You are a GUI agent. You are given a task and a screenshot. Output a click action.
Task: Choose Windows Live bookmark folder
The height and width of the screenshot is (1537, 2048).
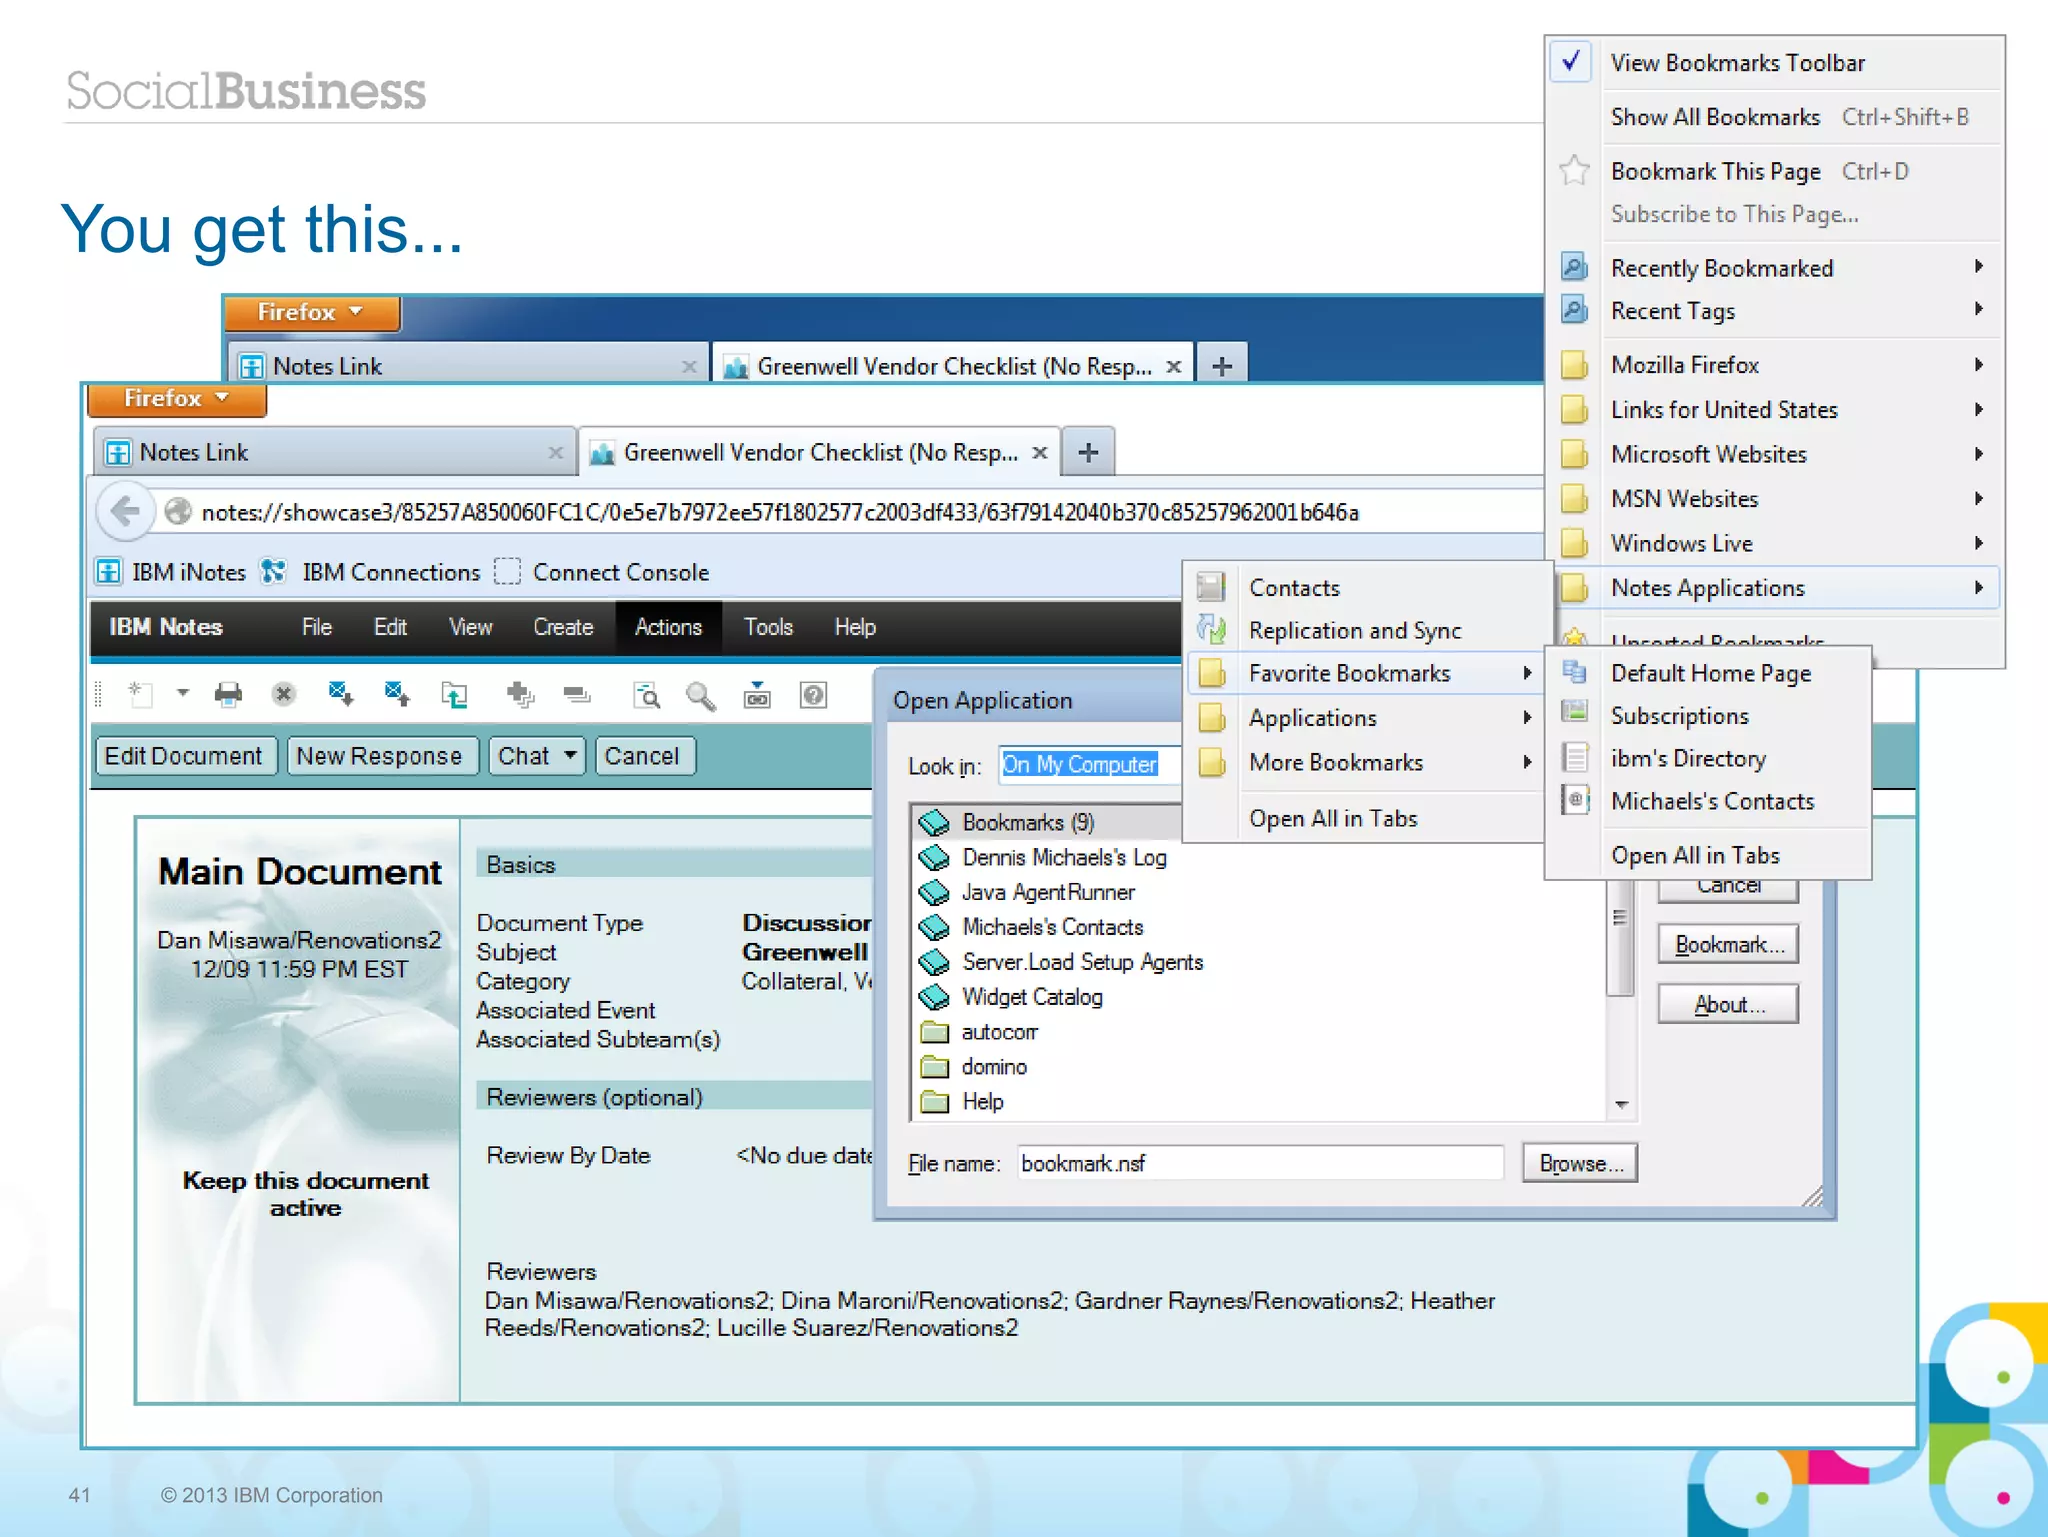point(1778,543)
